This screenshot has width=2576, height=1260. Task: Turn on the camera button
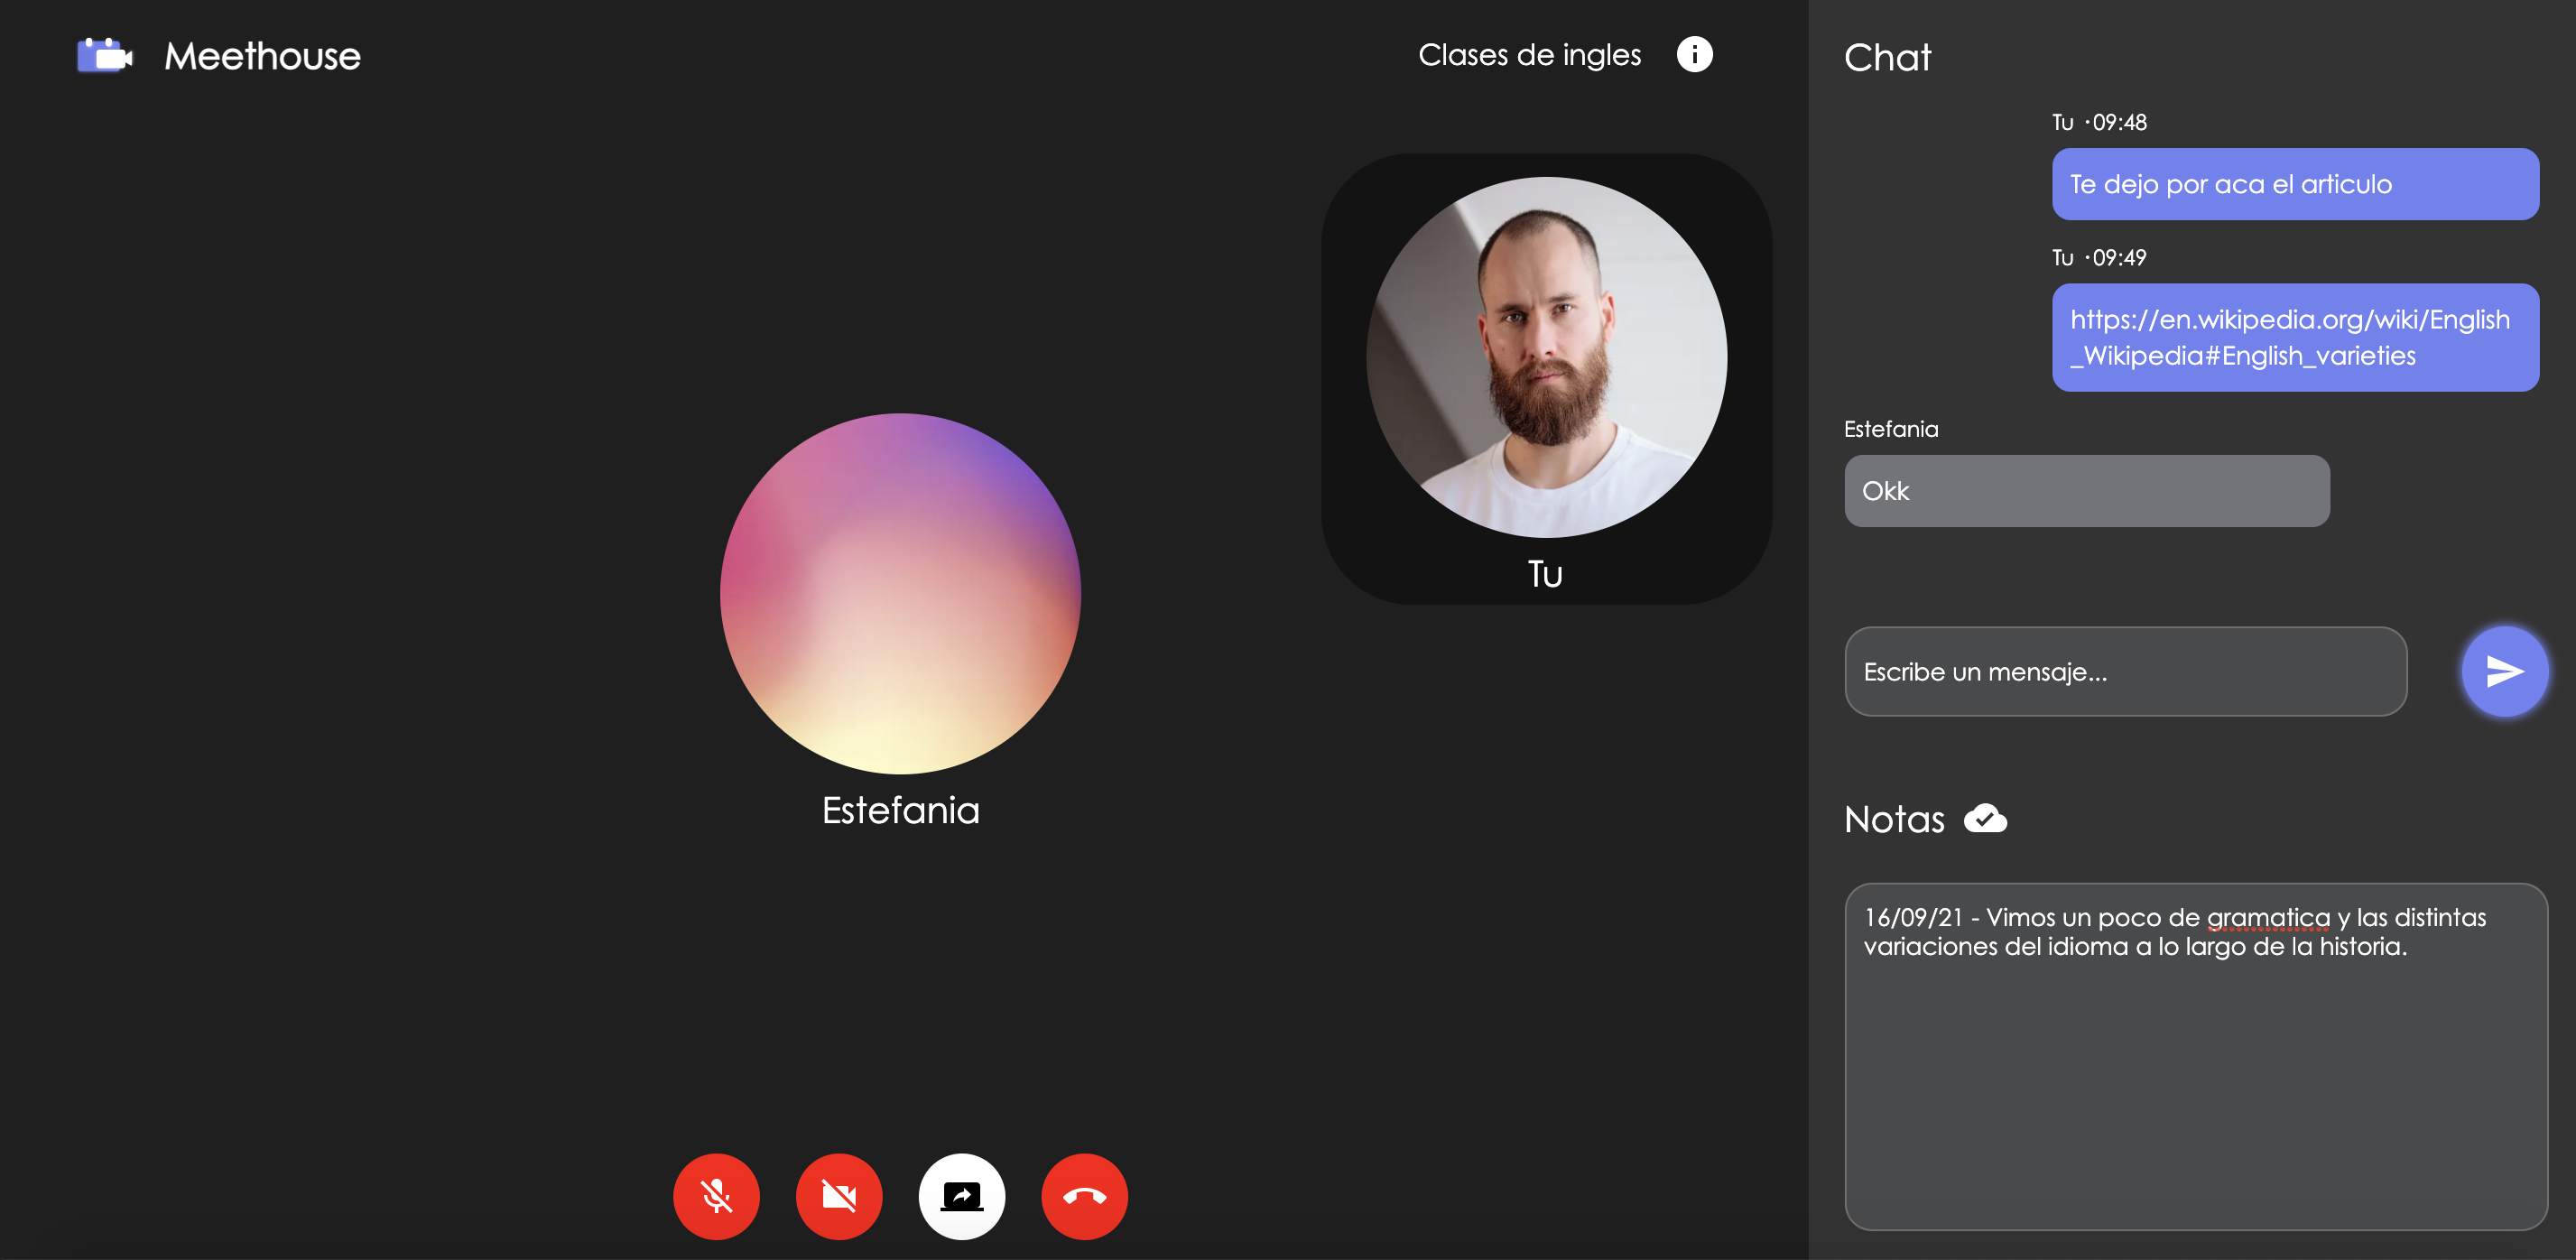839,1196
